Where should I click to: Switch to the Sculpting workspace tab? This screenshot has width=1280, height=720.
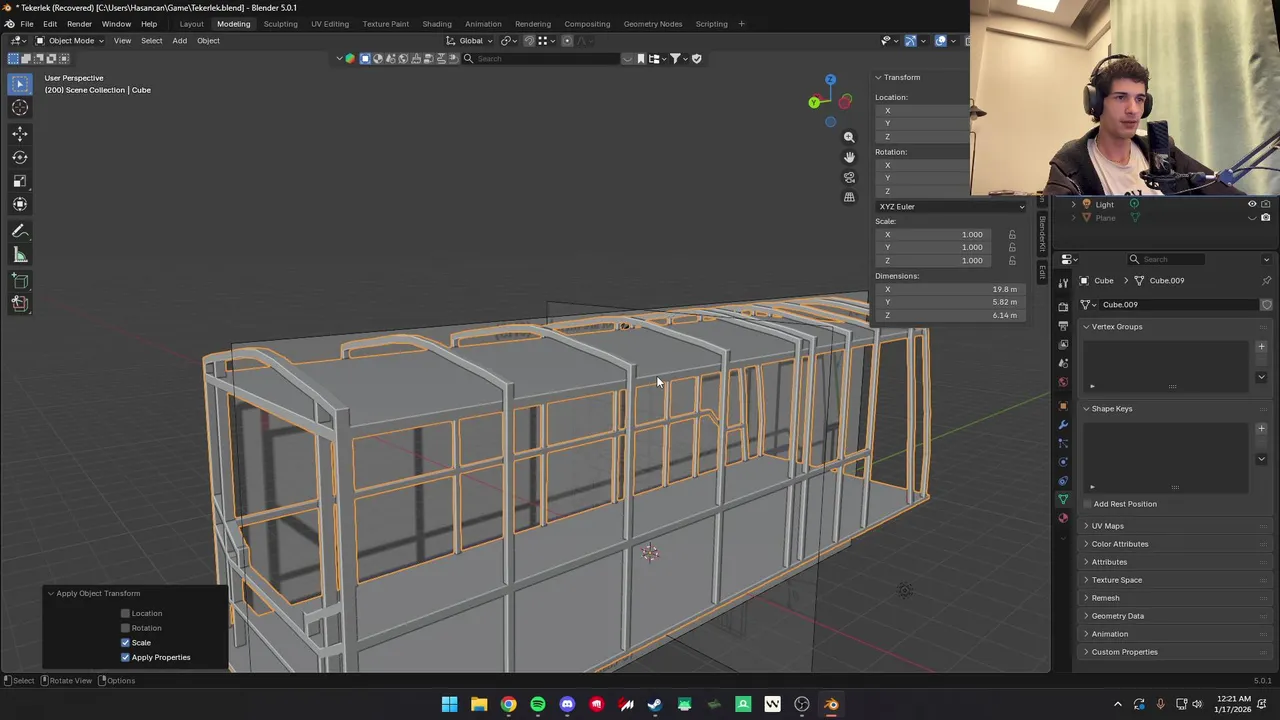coord(280,24)
